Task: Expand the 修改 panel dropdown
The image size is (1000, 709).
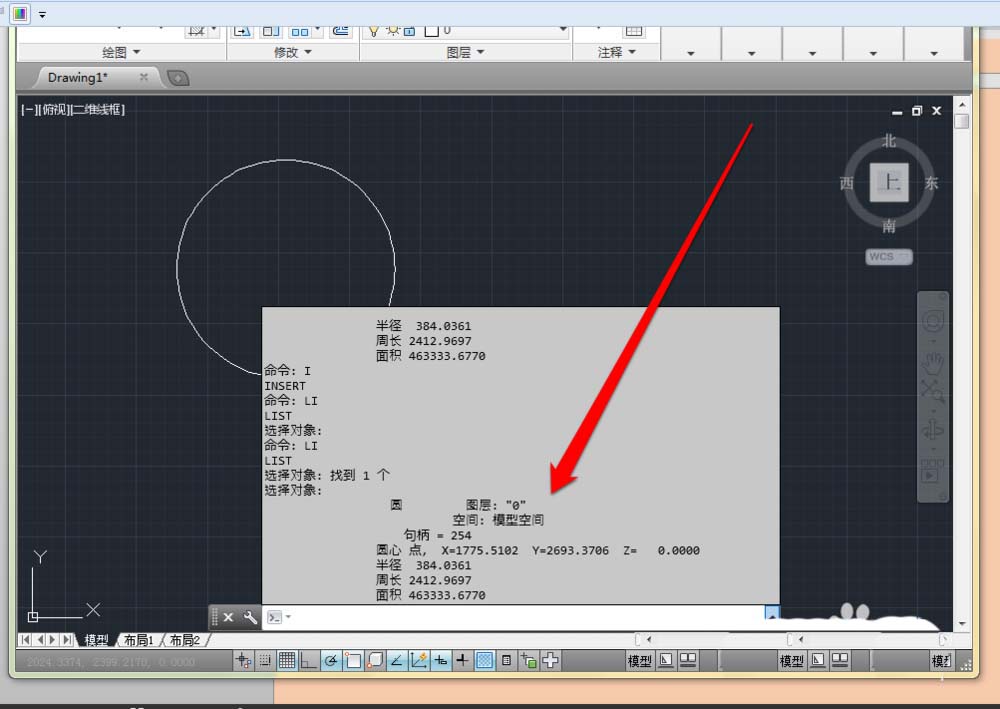Action: [x=293, y=52]
